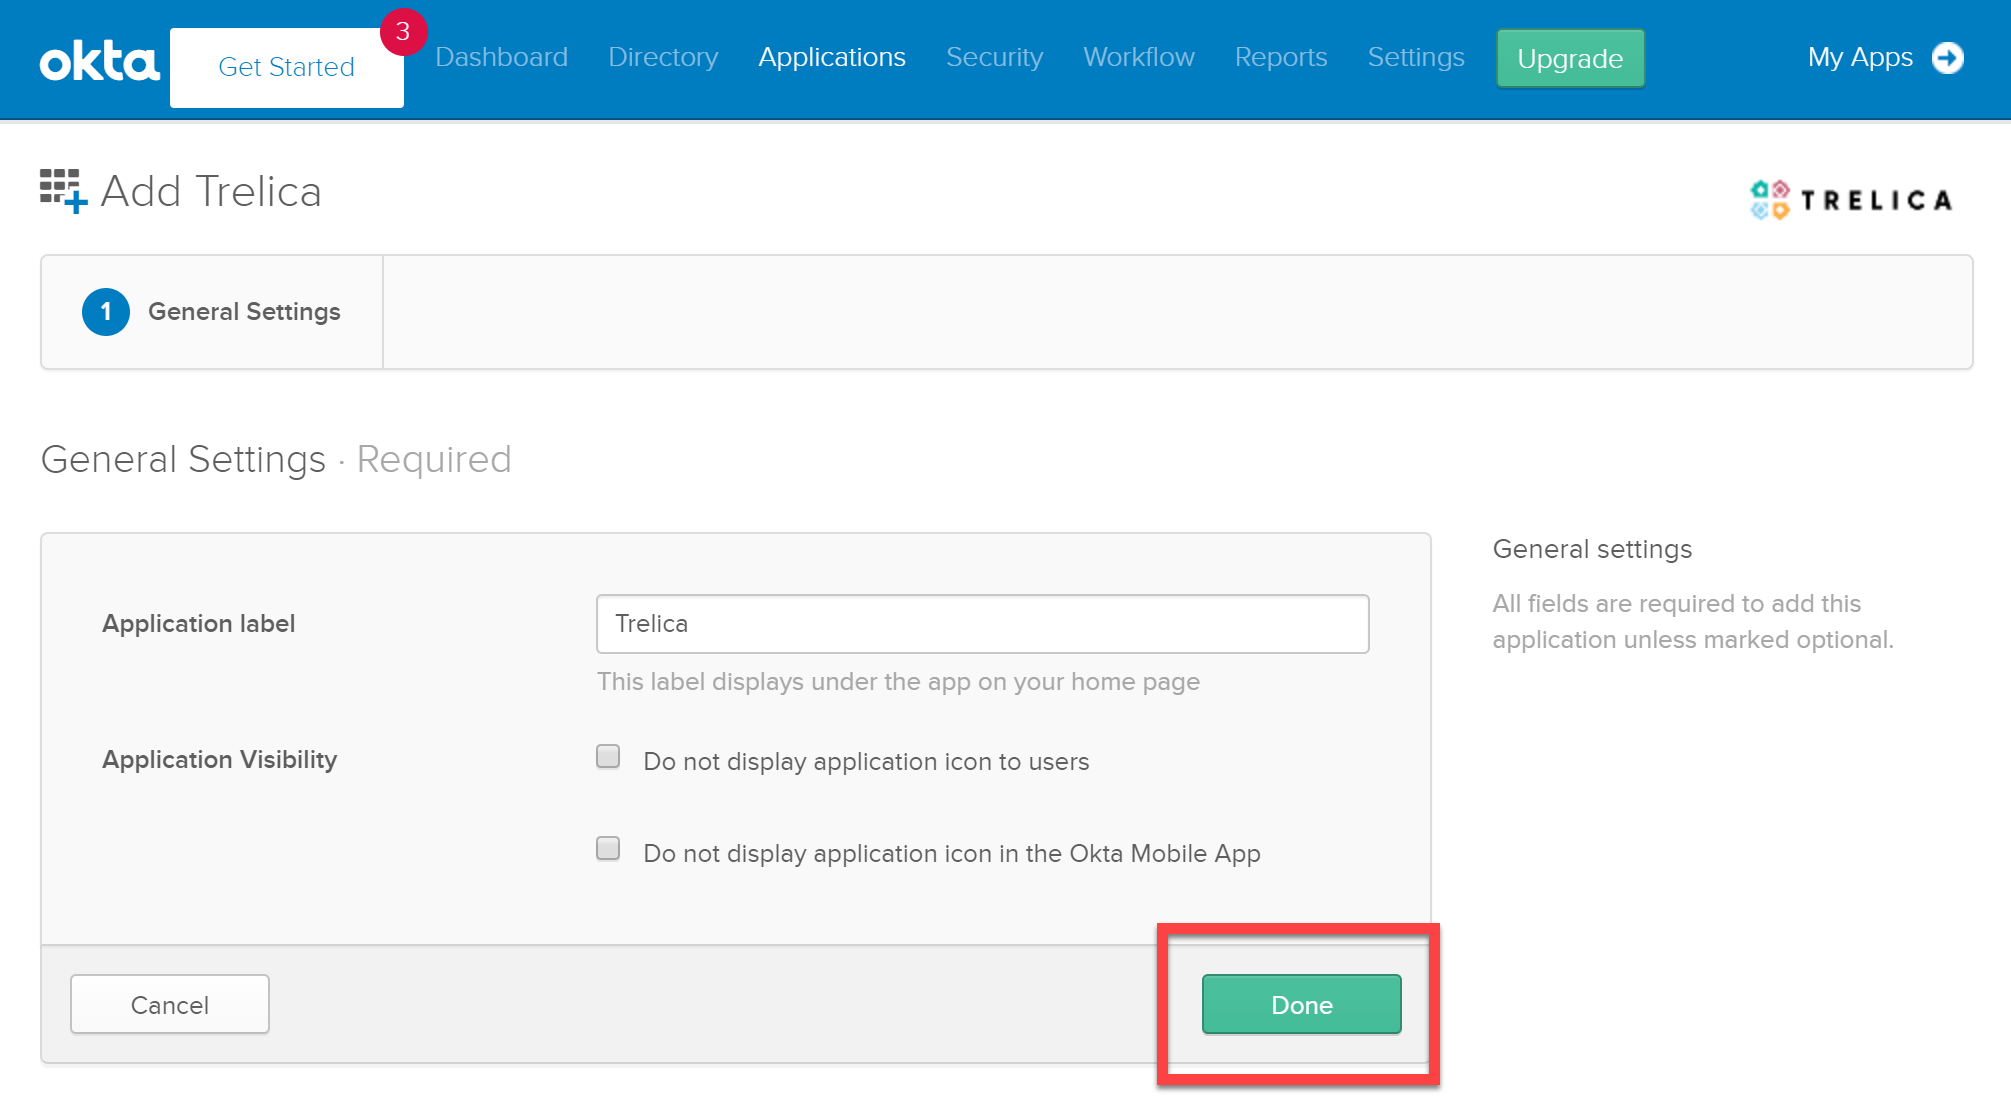Click the 'Add Trelica' page heading
This screenshot has width=2011, height=1120.
tap(211, 191)
